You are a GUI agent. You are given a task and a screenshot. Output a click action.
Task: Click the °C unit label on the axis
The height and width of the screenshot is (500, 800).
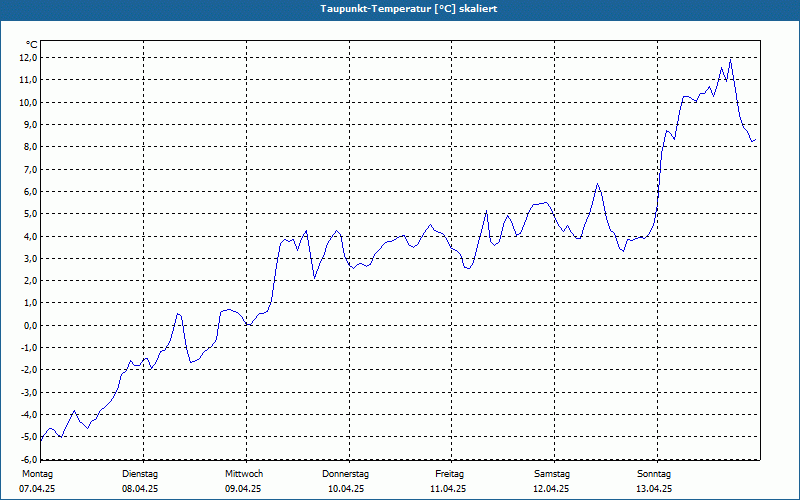pyautogui.click(x=32, y=45)
